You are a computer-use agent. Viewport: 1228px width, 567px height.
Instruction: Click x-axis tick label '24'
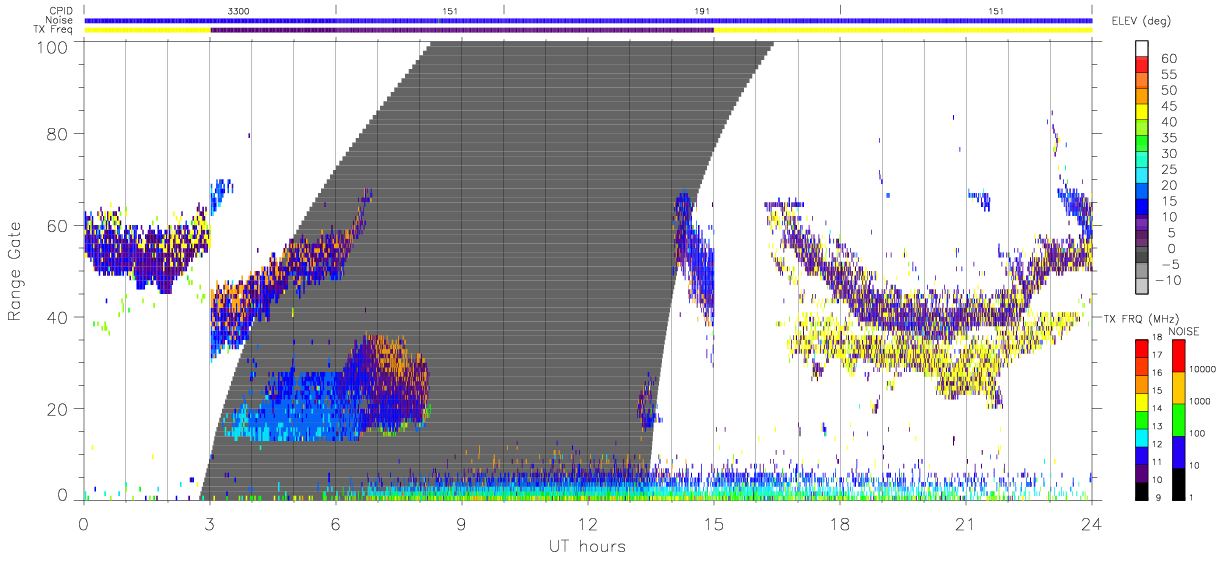click(x=1092, y=523)
